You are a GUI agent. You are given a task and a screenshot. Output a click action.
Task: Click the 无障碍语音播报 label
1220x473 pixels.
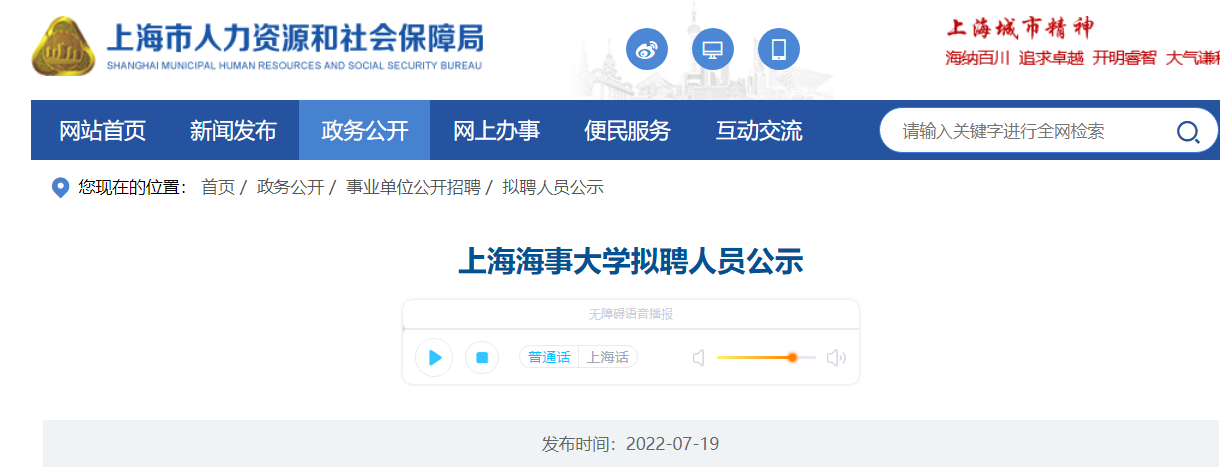click(631, 314)
